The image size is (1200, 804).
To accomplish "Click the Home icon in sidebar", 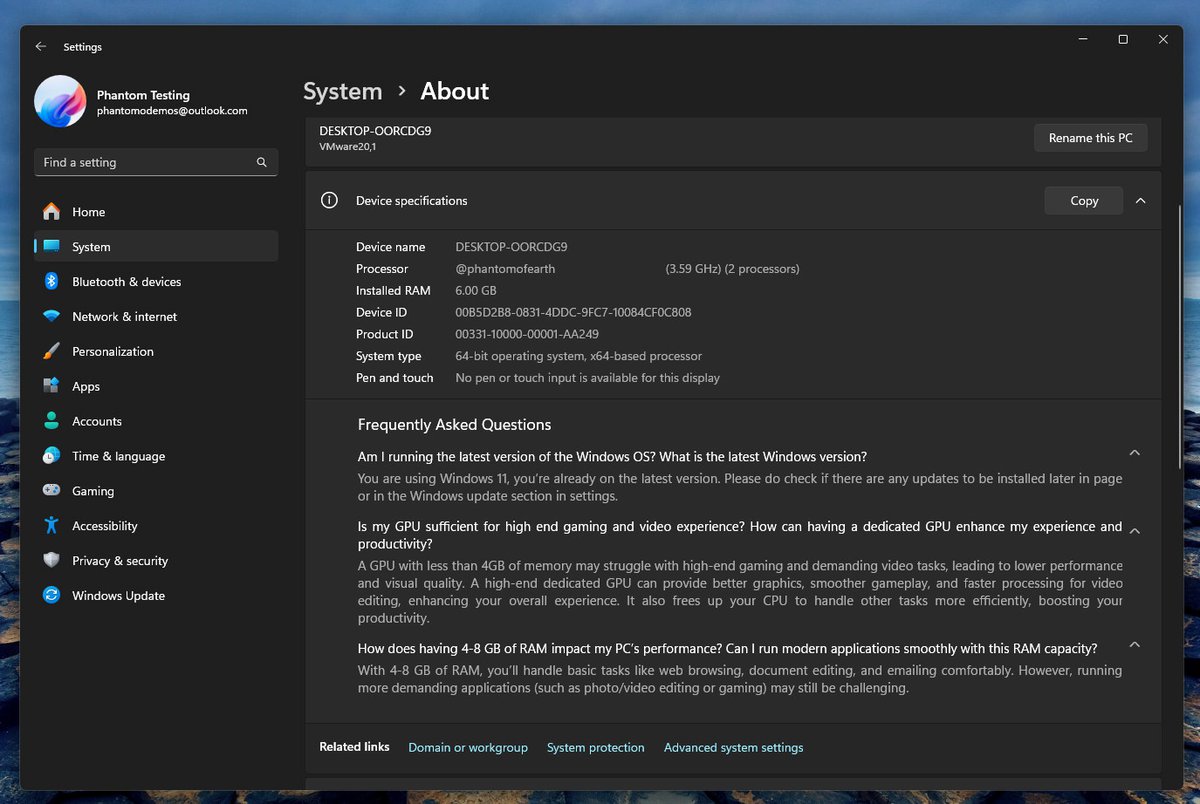I will [51, 212].
